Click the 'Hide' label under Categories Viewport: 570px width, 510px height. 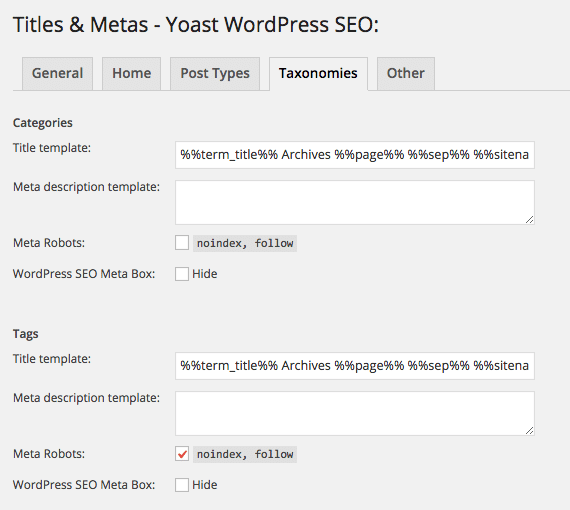[205, 274]
